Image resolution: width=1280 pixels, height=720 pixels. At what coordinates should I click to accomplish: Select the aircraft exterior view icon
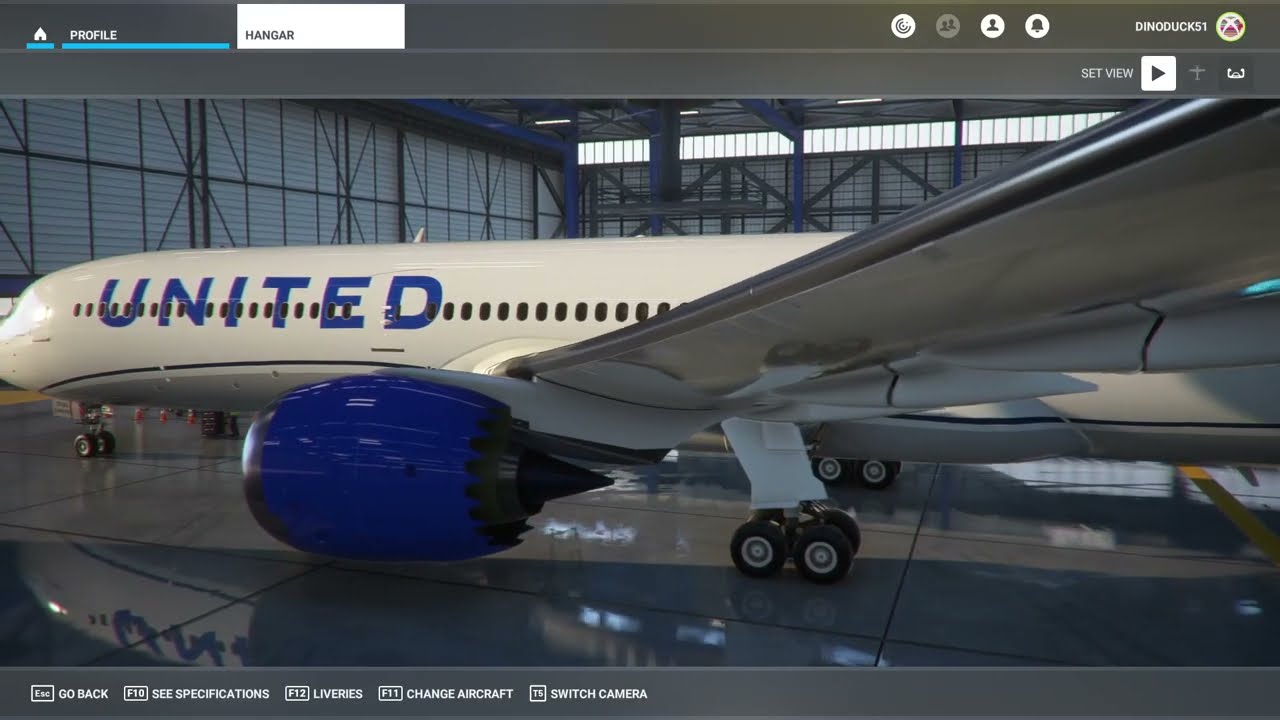(x=1197, y=73)
